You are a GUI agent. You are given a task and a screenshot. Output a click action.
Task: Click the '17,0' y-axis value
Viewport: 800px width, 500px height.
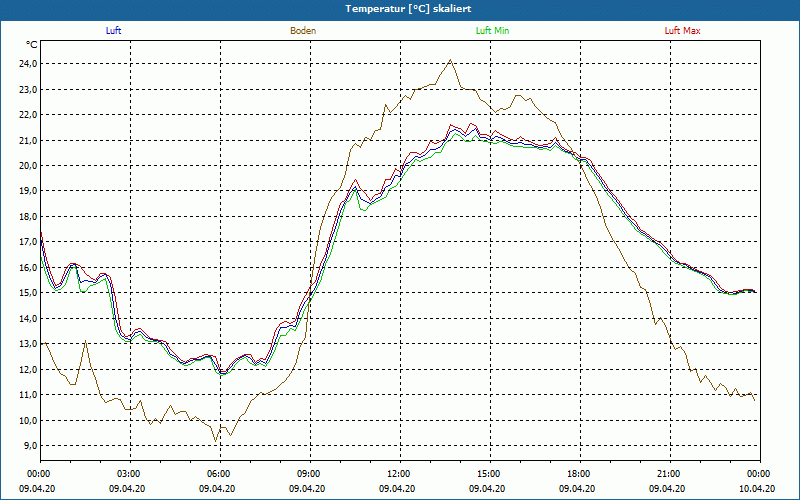tap(28, 242)
